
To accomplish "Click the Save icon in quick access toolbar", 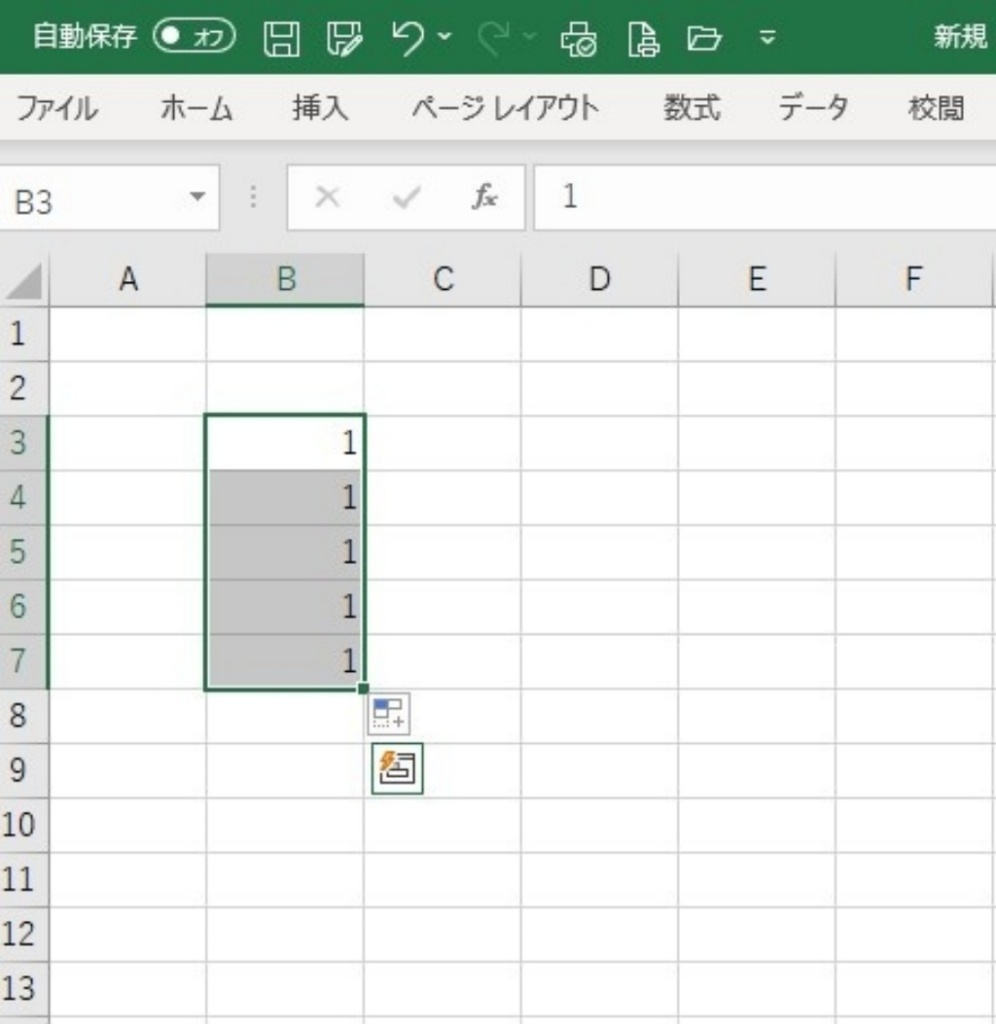I will point(281,38).
